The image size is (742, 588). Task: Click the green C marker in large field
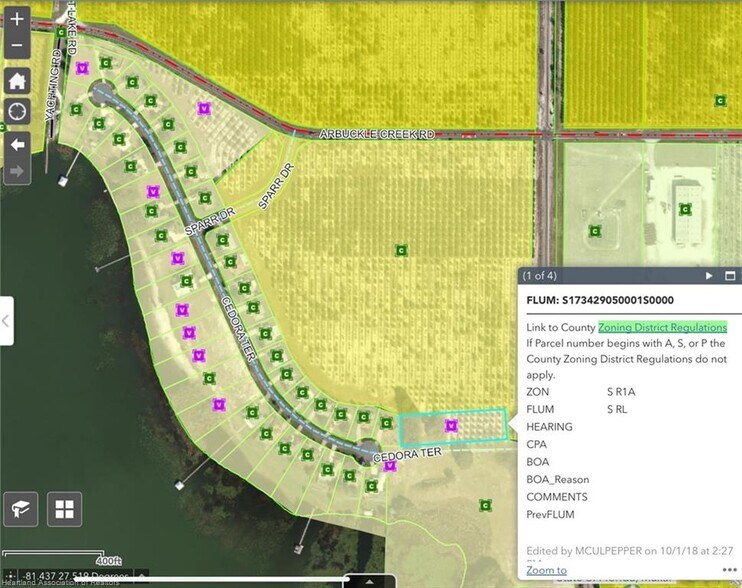[x=401, y=250]
